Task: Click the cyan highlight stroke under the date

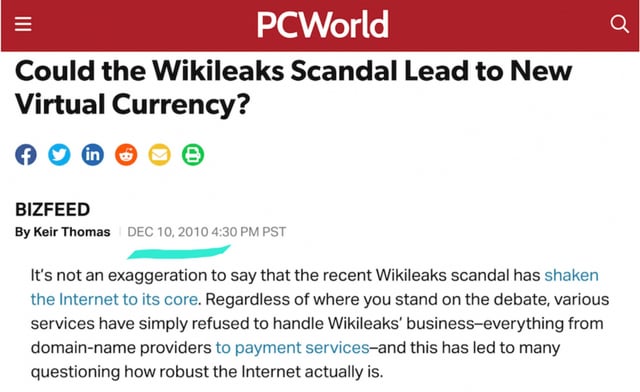Action: (x=179, y=252)
